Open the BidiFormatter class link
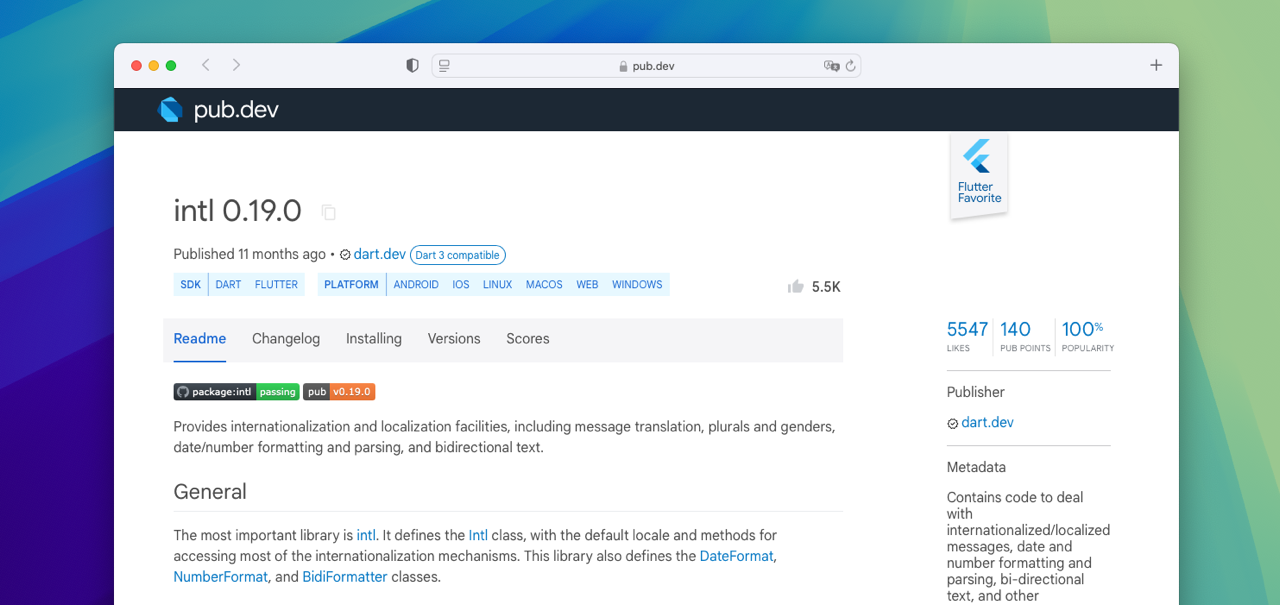The image size is (1280, 605). tap(344, 577)
